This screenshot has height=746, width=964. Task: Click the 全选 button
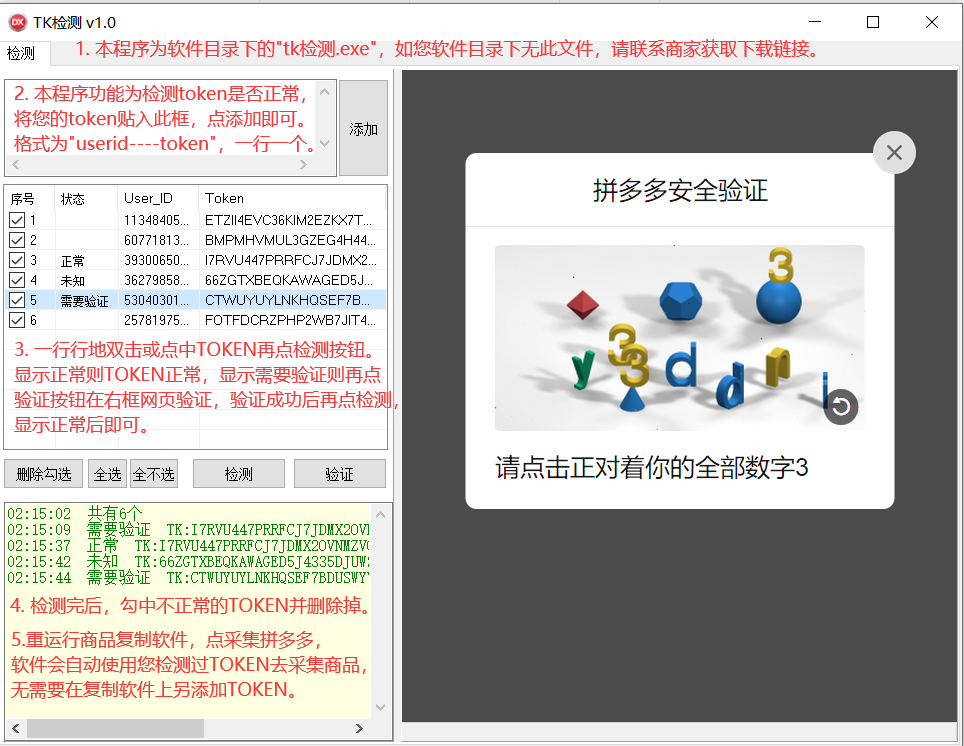pos(108,474)
